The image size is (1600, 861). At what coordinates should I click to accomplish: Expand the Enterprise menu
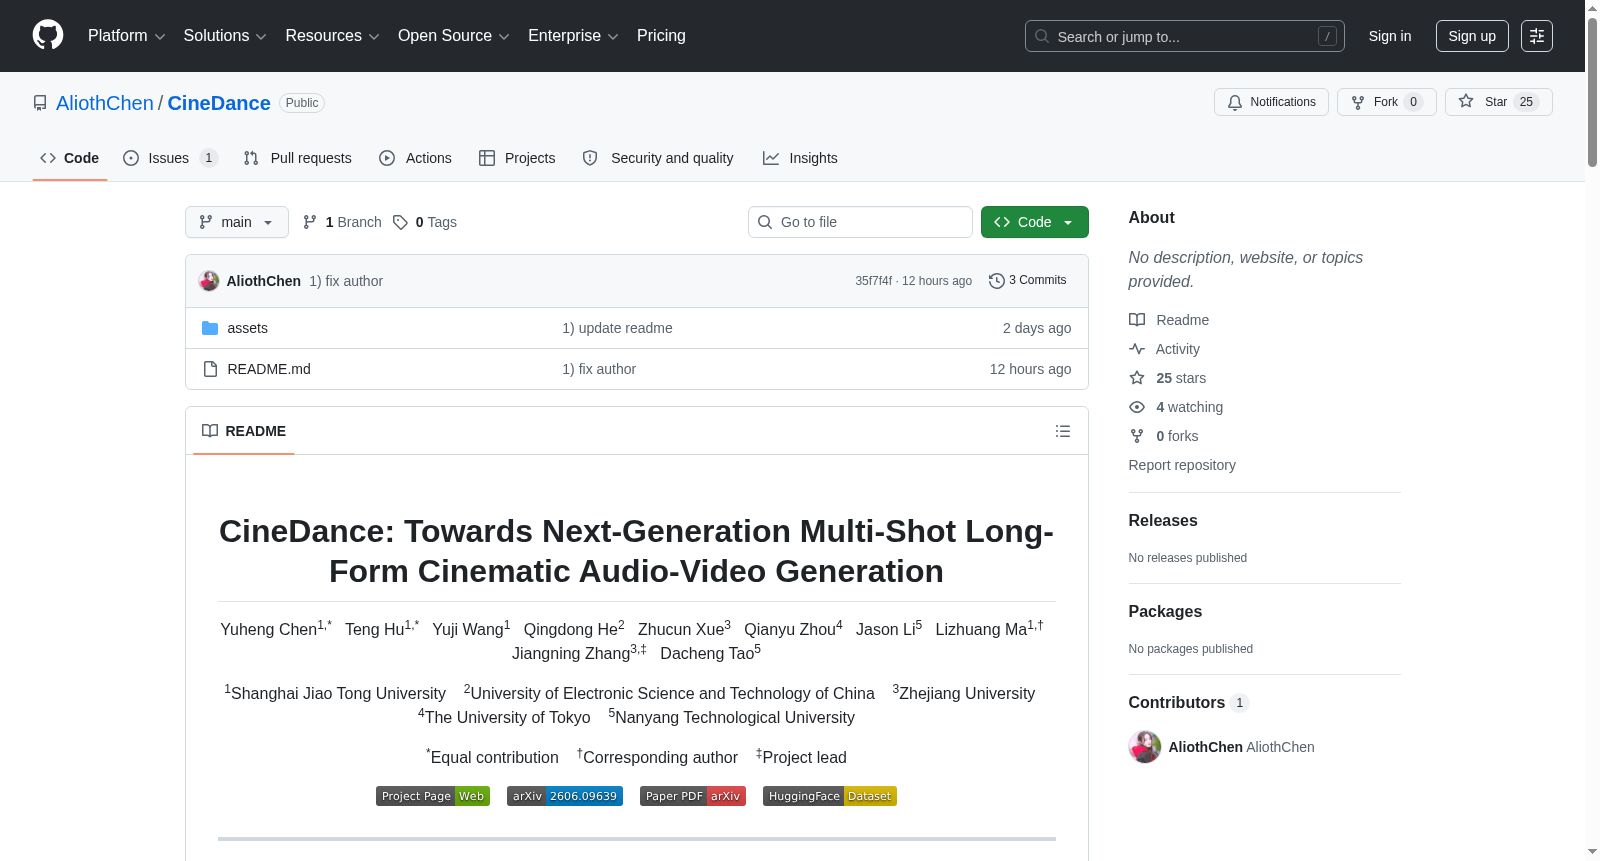click(x=573, y=36)
